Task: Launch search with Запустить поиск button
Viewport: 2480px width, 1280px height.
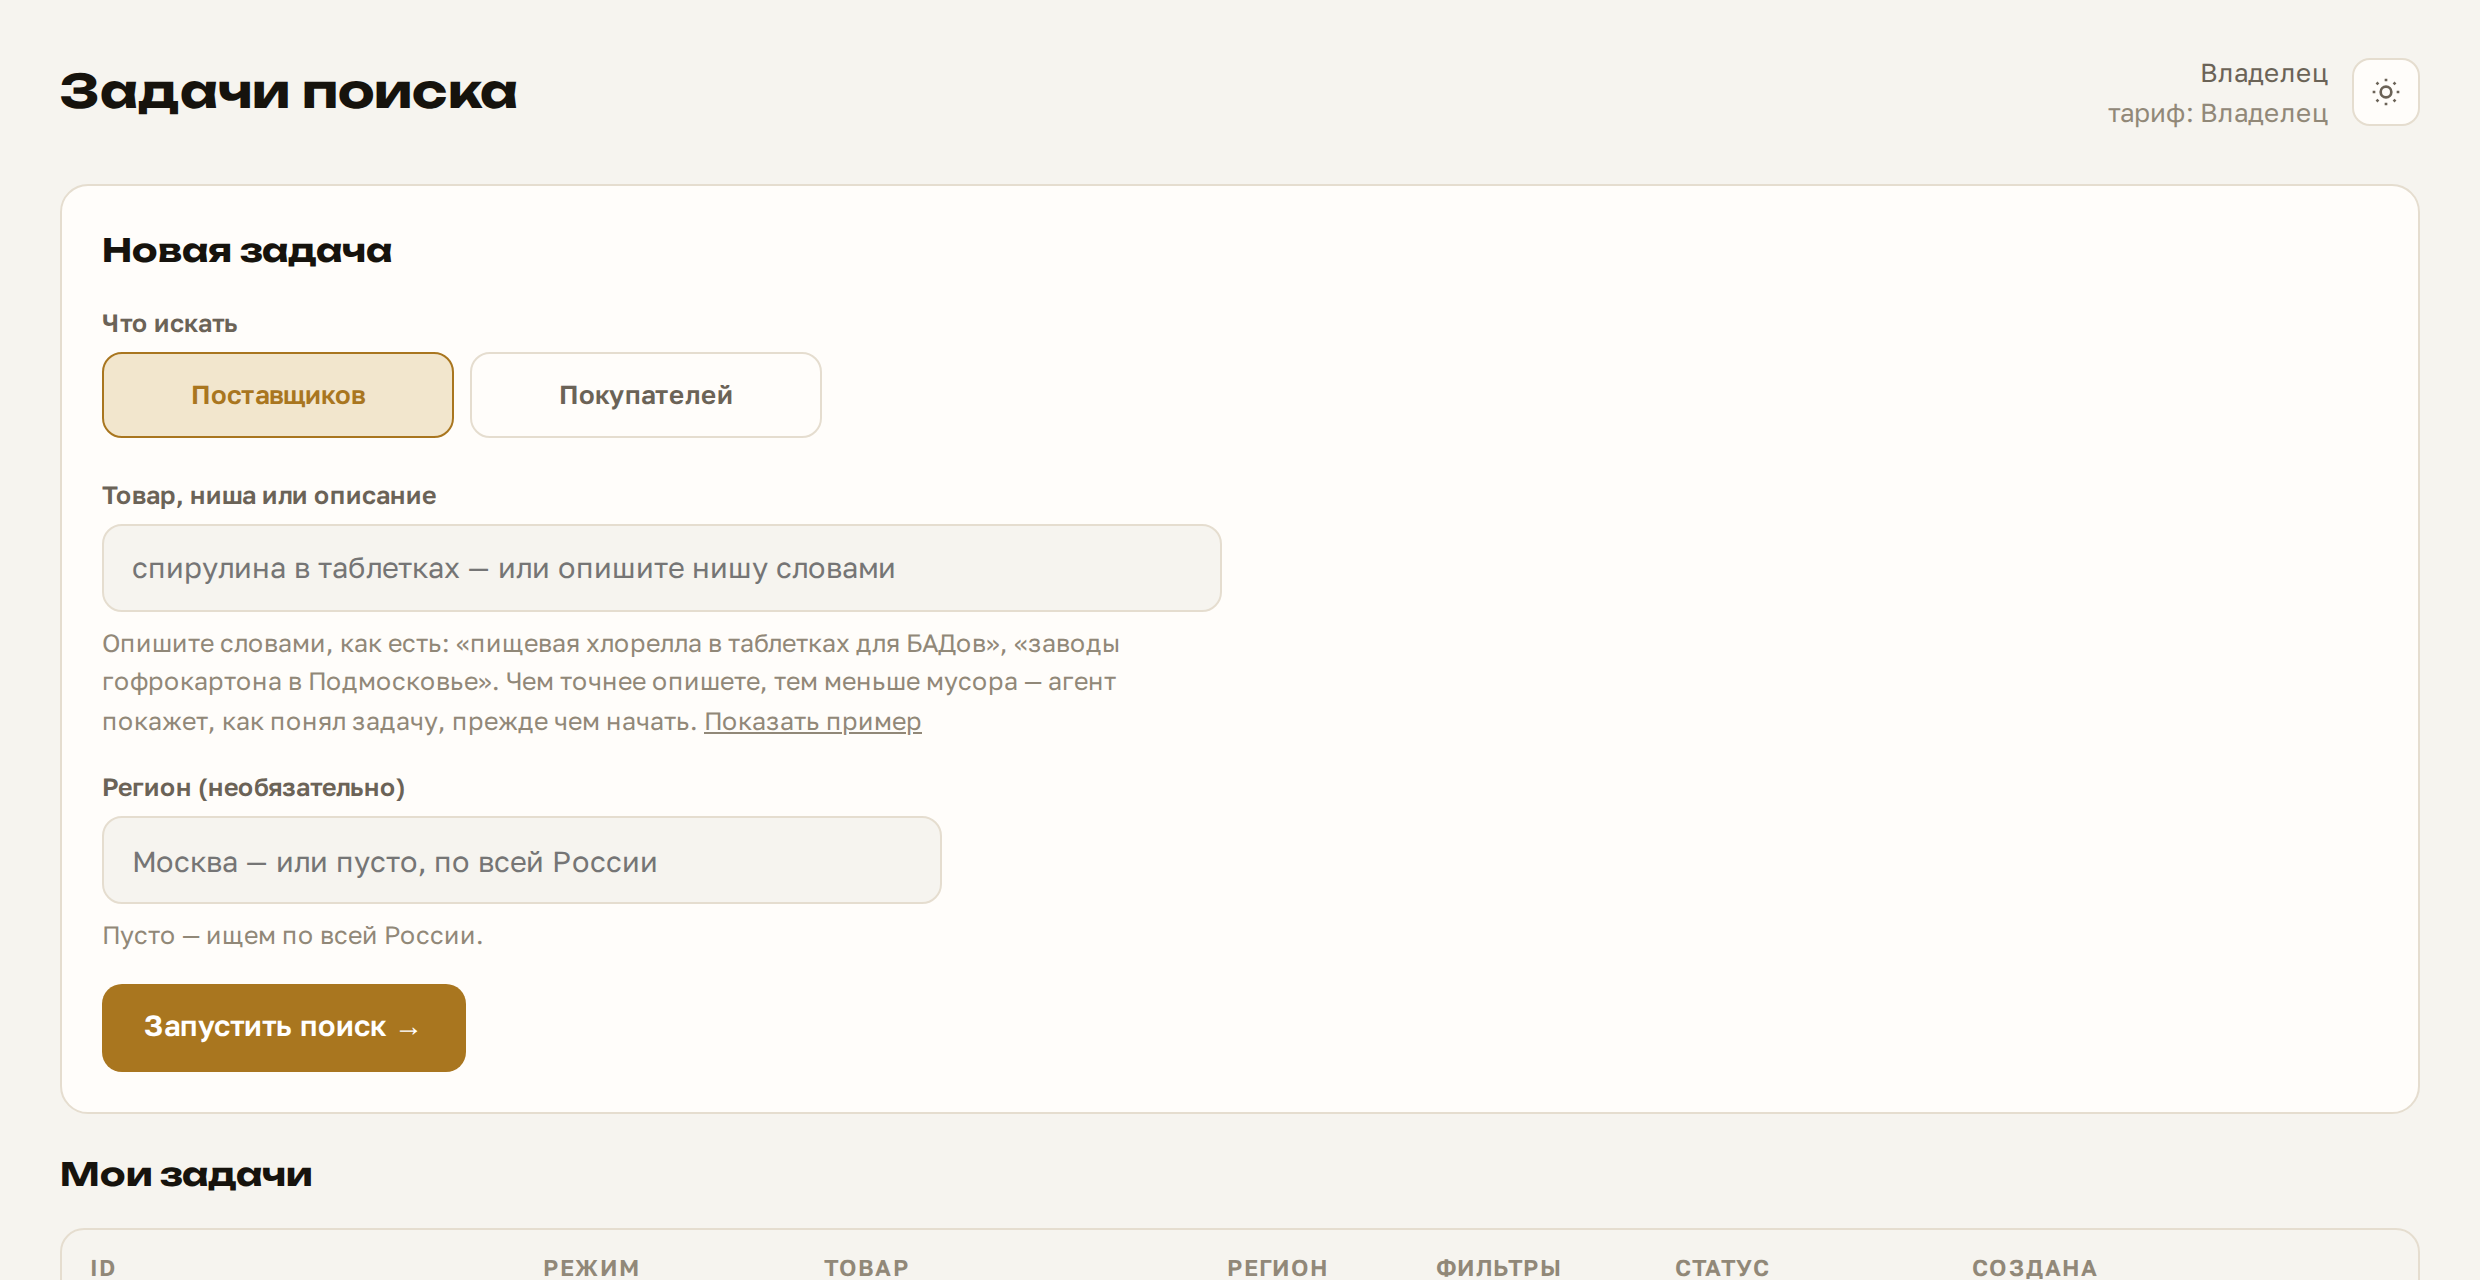Action: tap(284, 1028)
